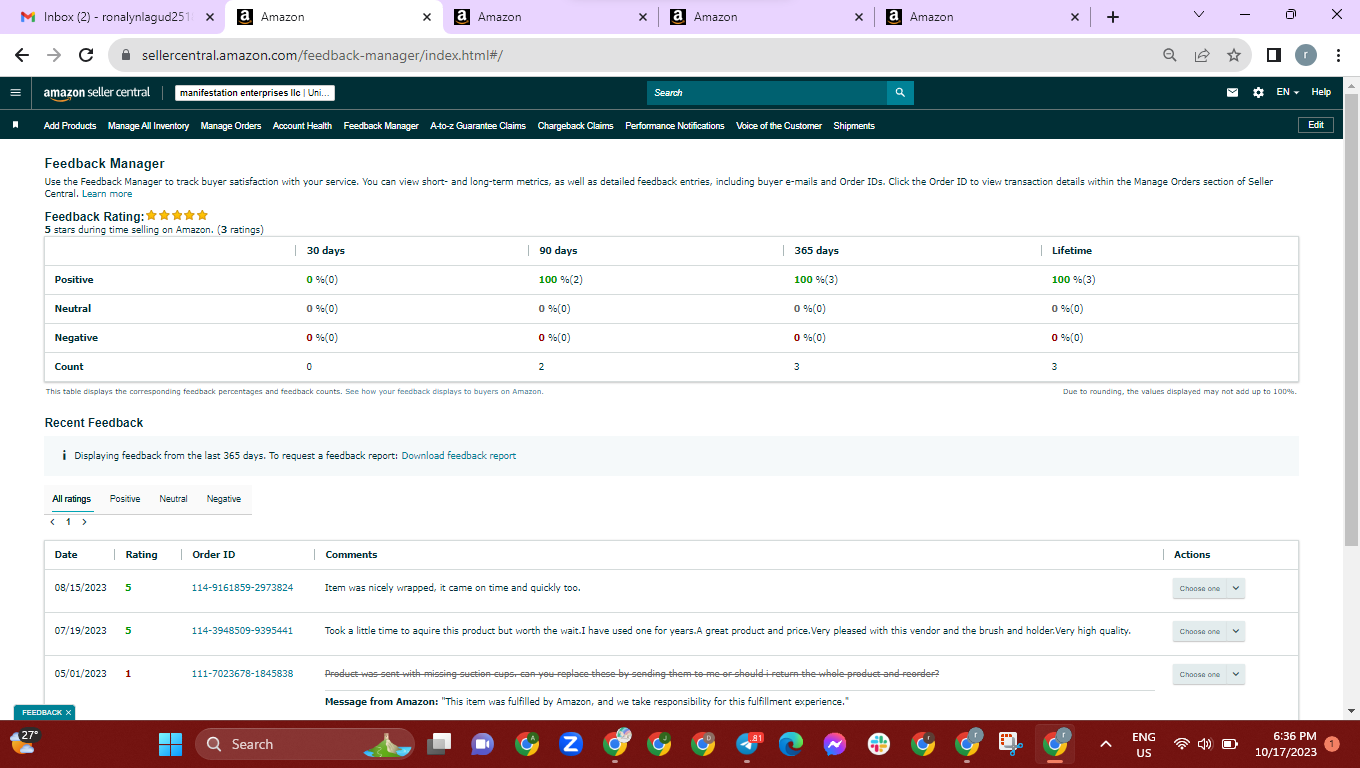The height and width of the screenshot is (768, 1360).
Task: Open Voice of the Customer in the navigation bar
Action: tap(779, 126)
